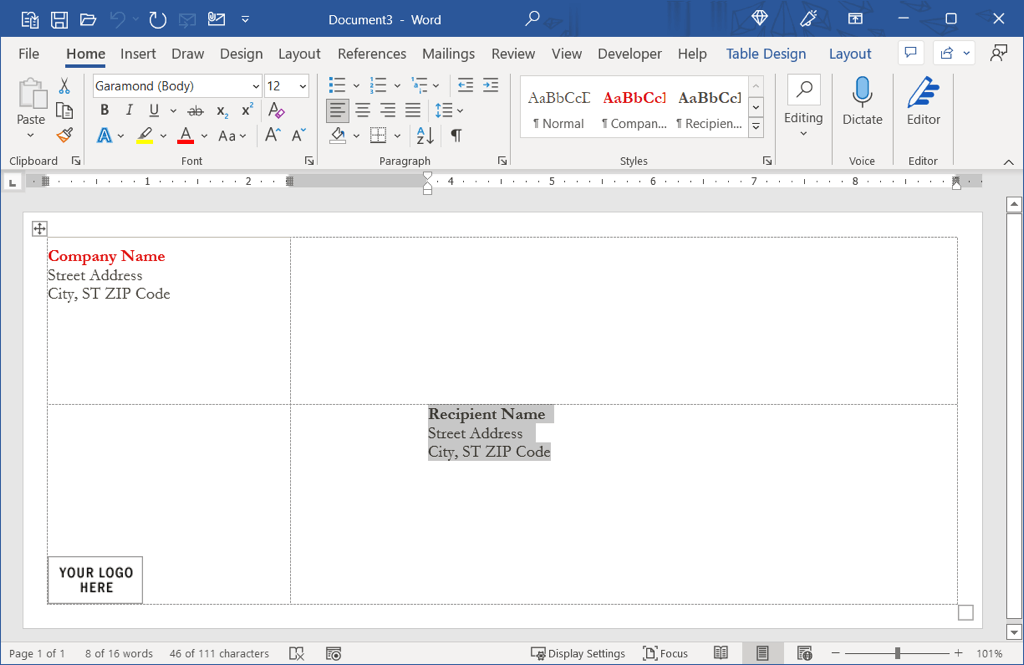The image size is (1024, 665).
Task: Enable Focus mode from the status bar
Action: [665, 653]
